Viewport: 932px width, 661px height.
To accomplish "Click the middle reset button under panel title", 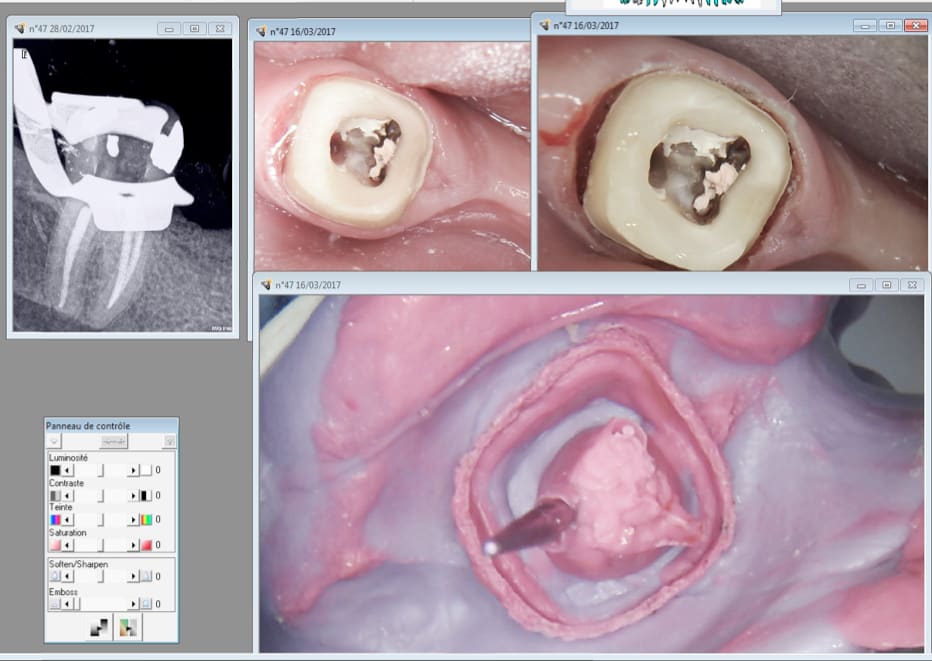I will click(x=112, y=441).
